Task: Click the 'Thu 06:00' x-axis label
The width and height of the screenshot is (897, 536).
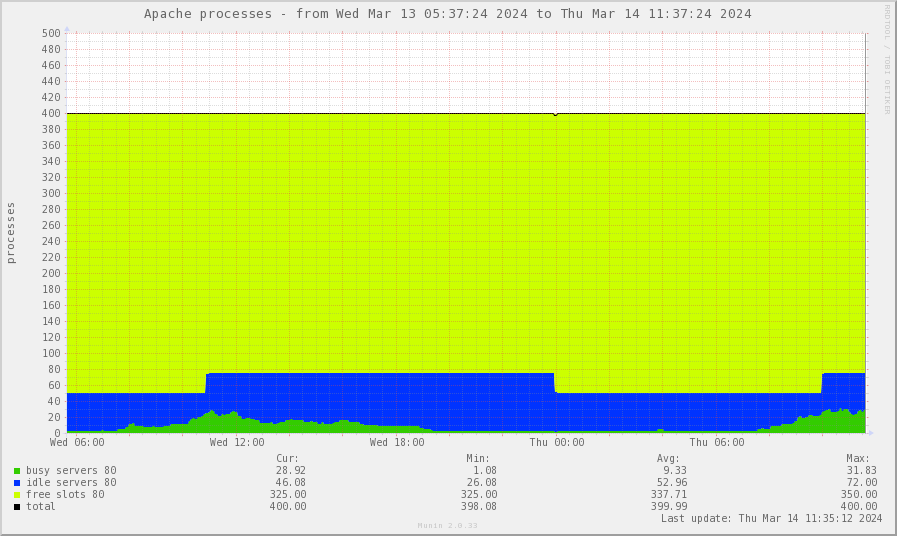Action: 717,442
